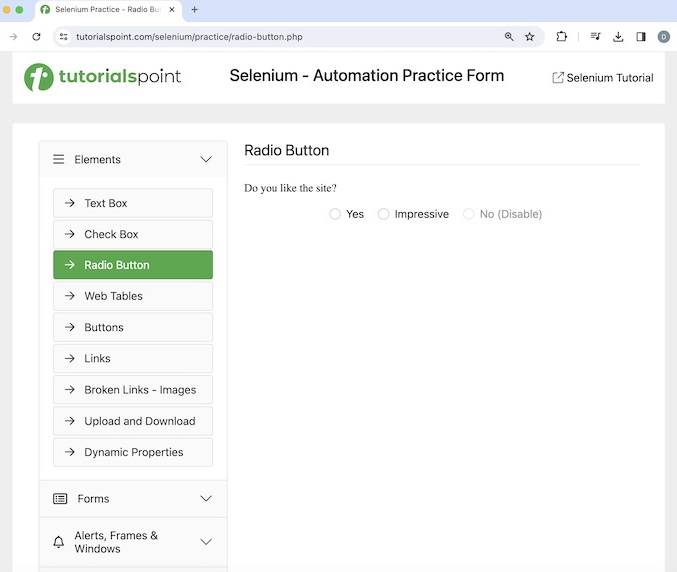Select the Yes radio button

tap(335, 214)
